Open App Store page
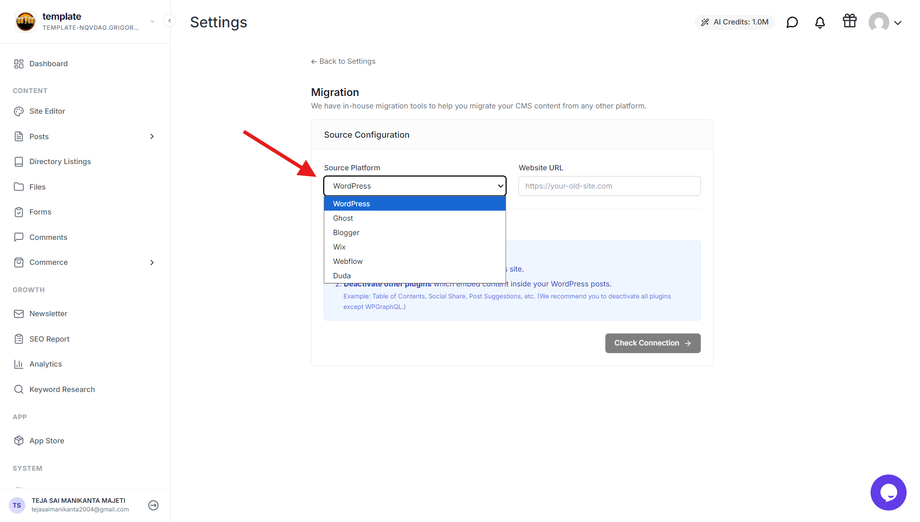Viewport: 920px width, 522px height. (x=47, y=440)
